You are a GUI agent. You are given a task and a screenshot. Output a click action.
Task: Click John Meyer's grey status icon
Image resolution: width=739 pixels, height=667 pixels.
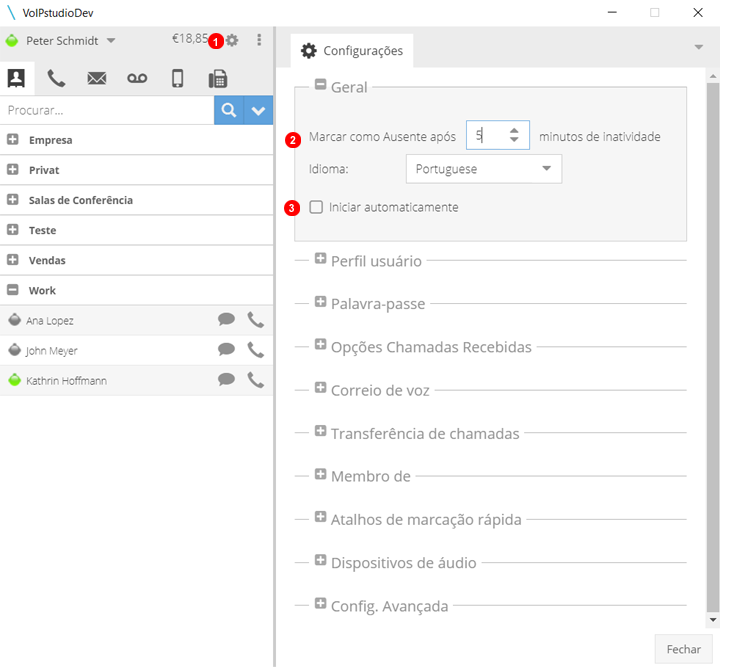pos(15,350)
